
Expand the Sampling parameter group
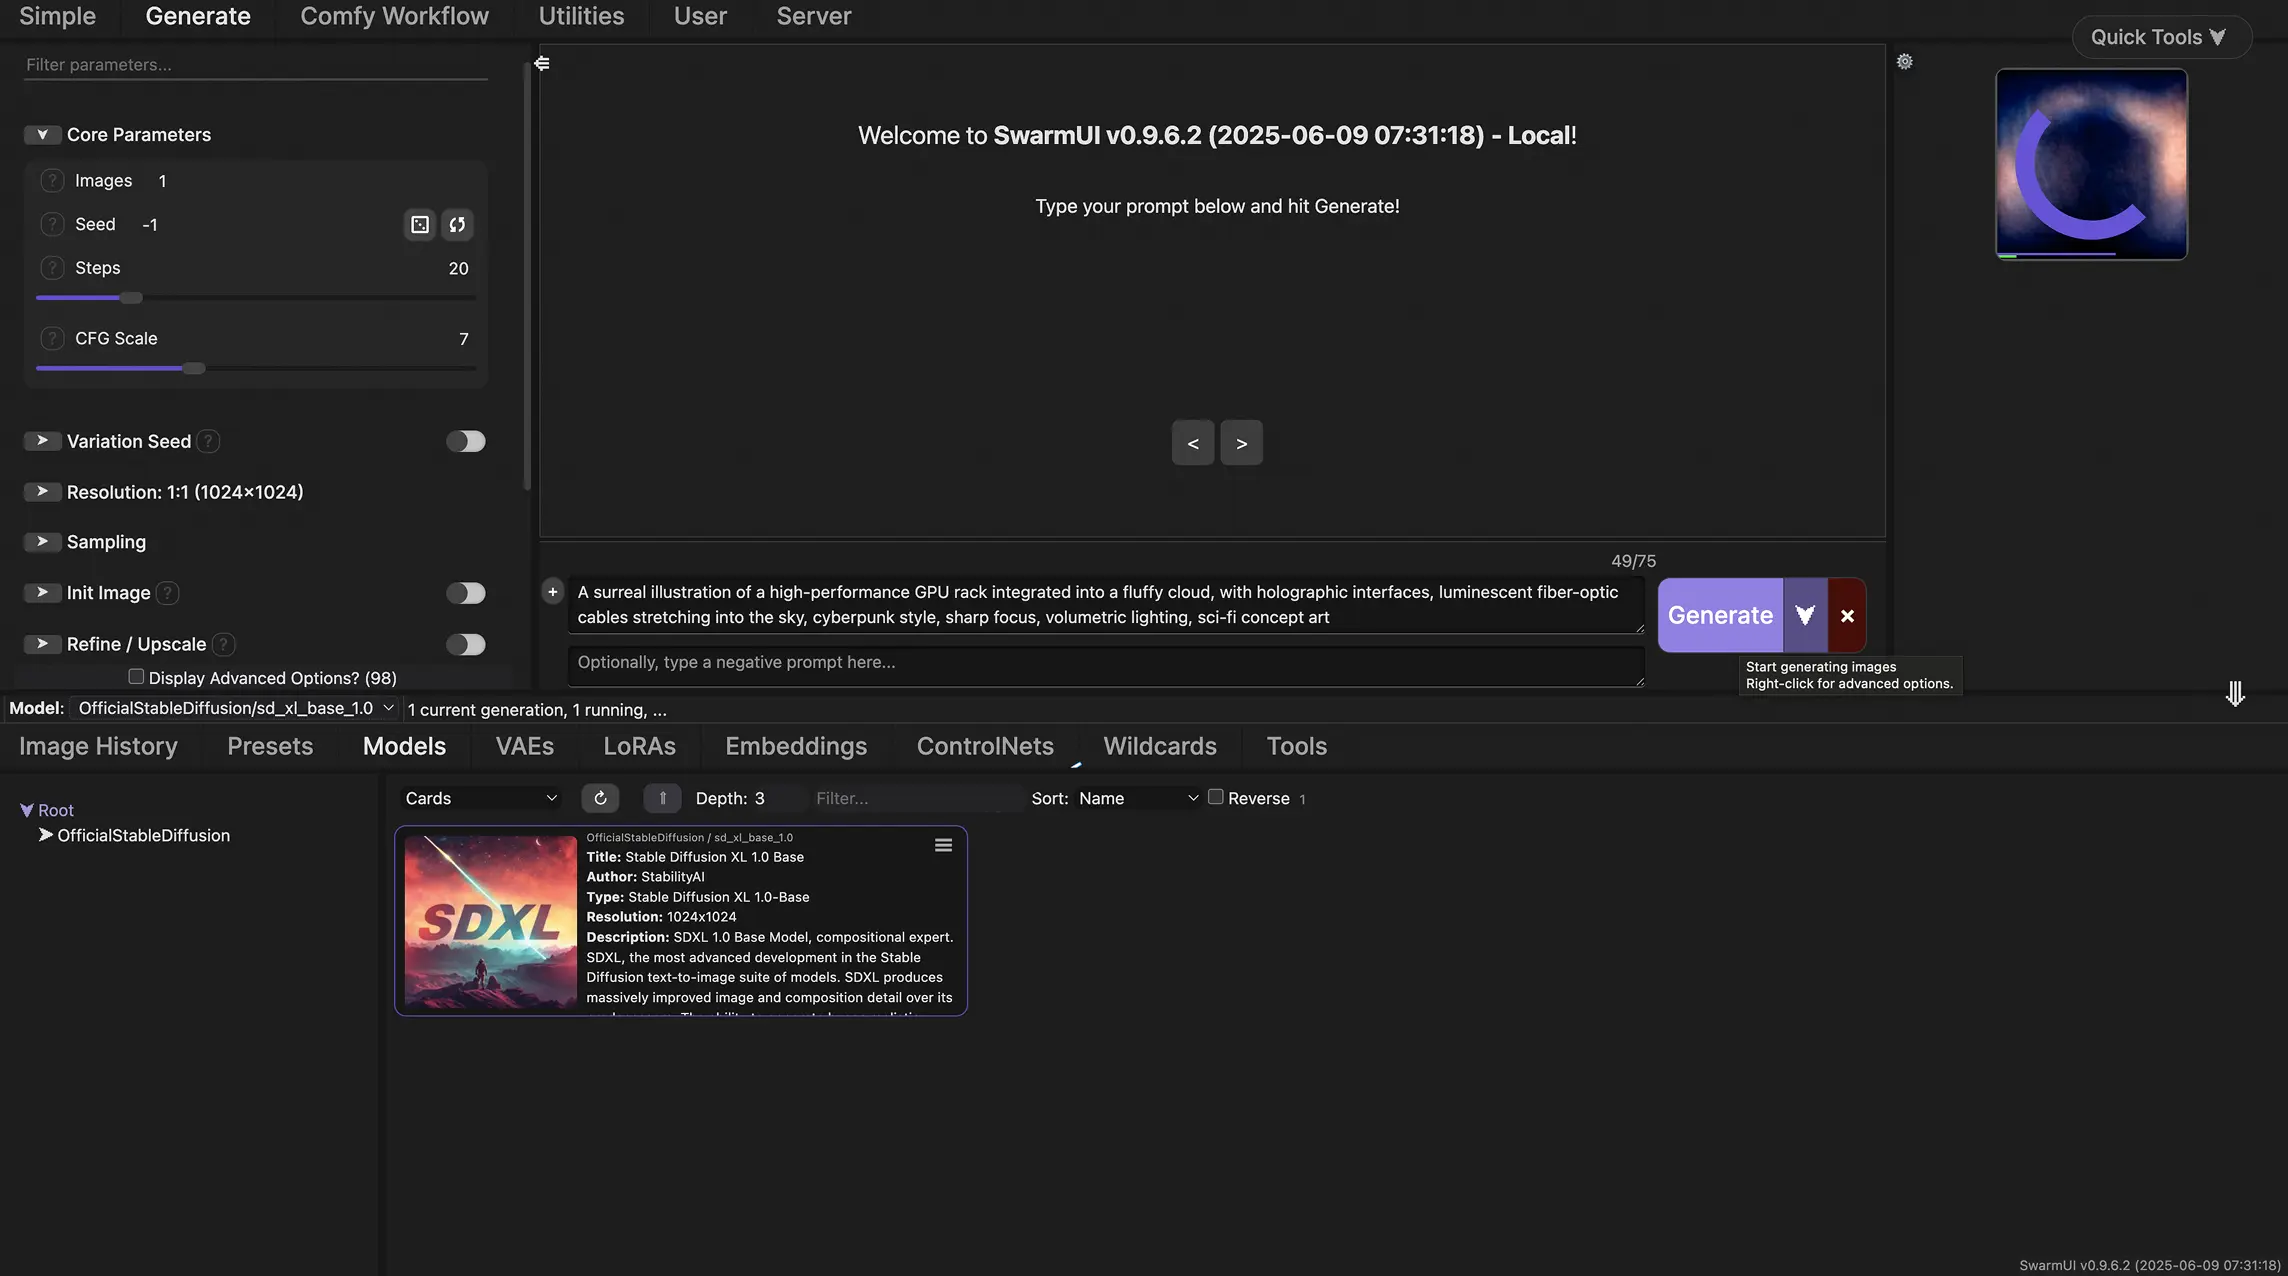tap(42, 541)
